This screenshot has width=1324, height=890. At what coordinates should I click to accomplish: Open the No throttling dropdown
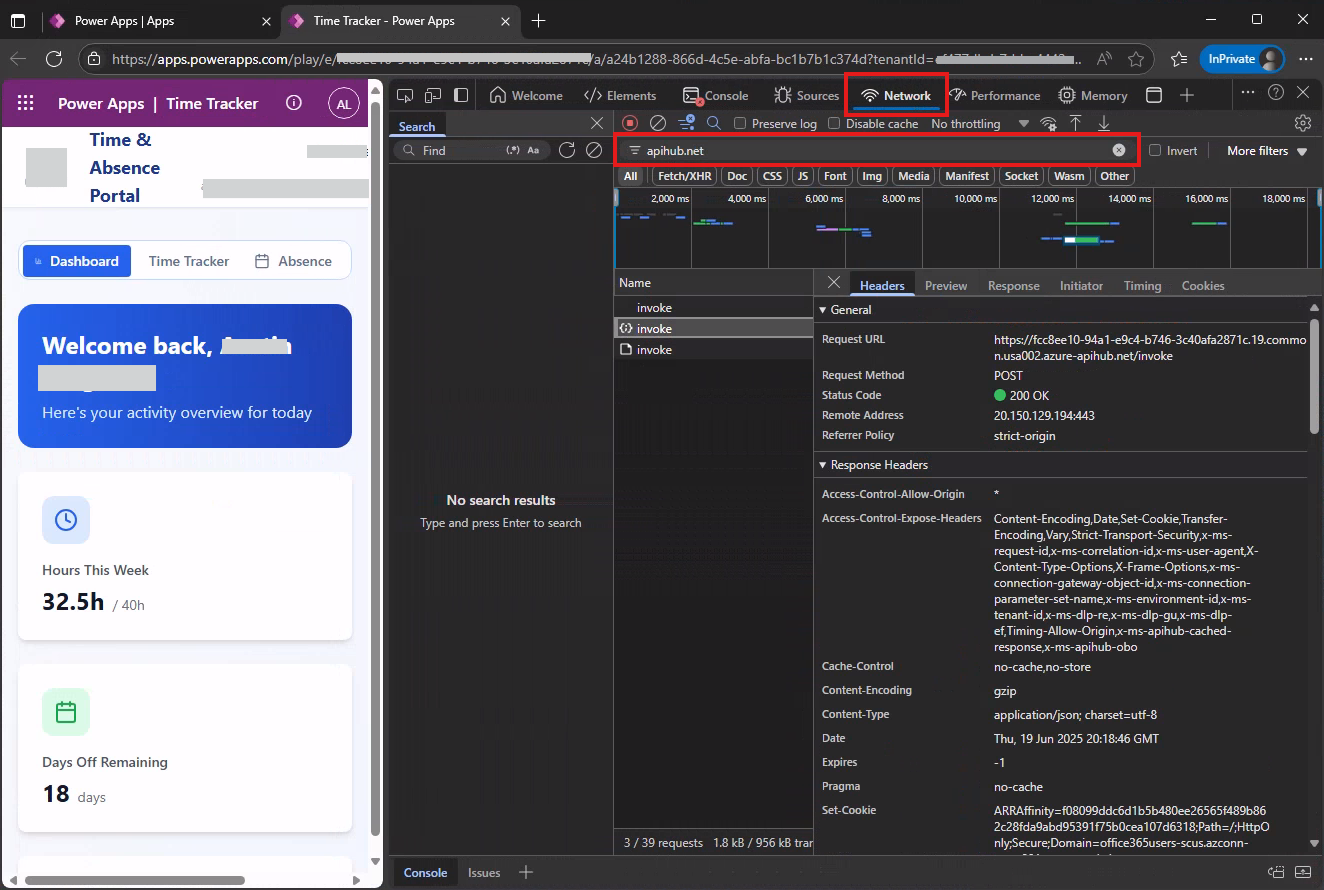[976, 123]
